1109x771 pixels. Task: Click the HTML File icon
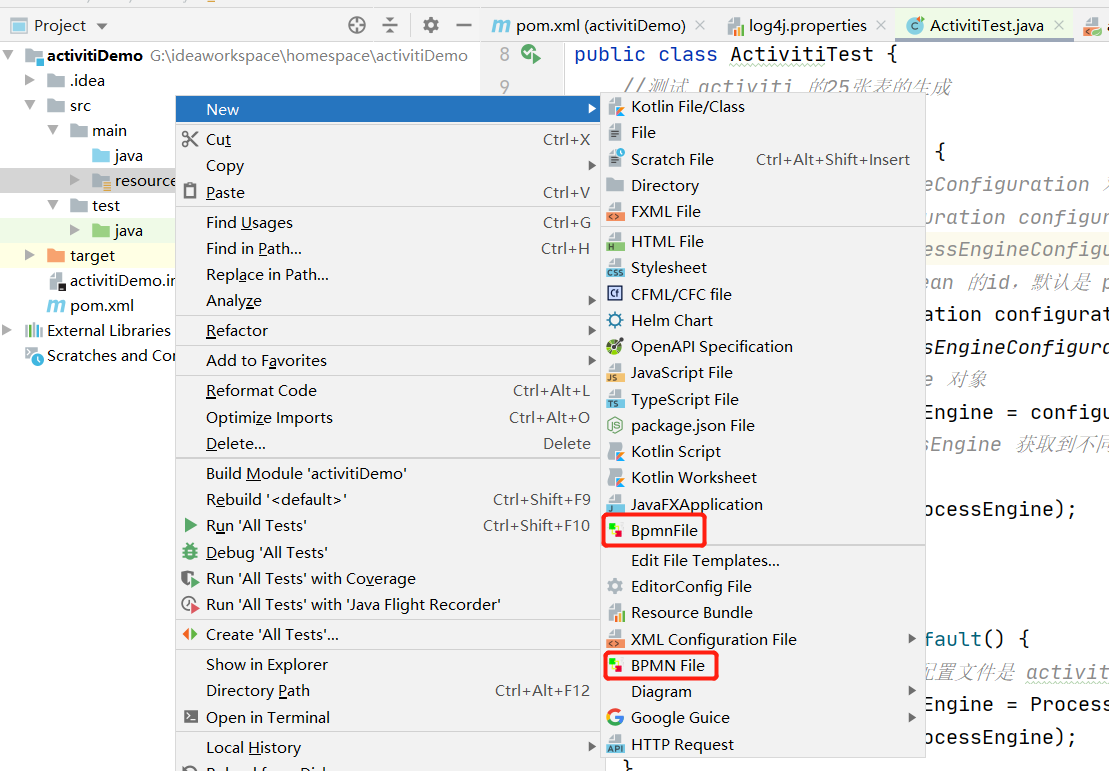(x=616, y=242)
